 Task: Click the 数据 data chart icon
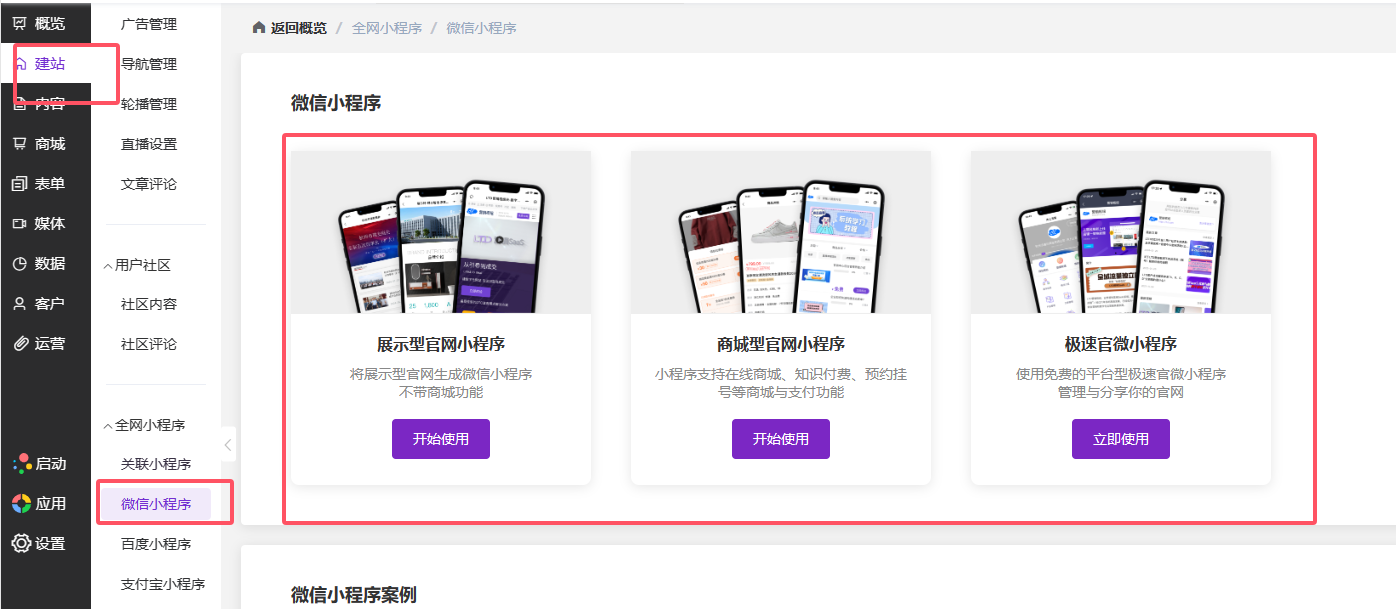pos(20,264)
